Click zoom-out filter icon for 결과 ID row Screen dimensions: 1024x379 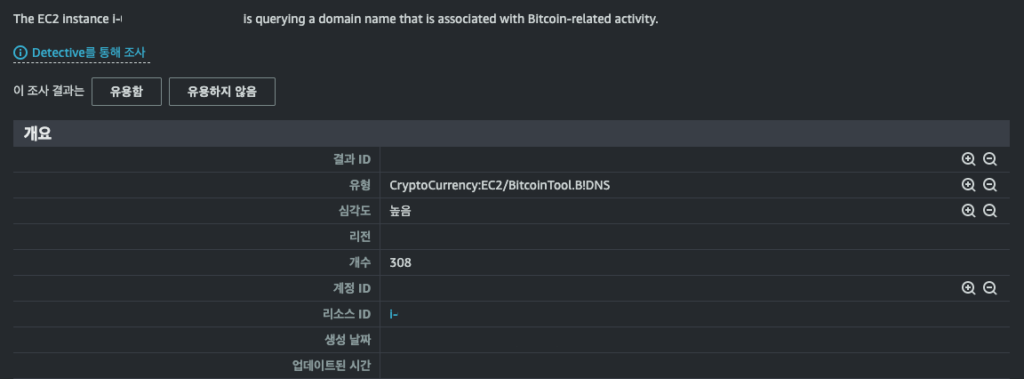click(990, 159)
